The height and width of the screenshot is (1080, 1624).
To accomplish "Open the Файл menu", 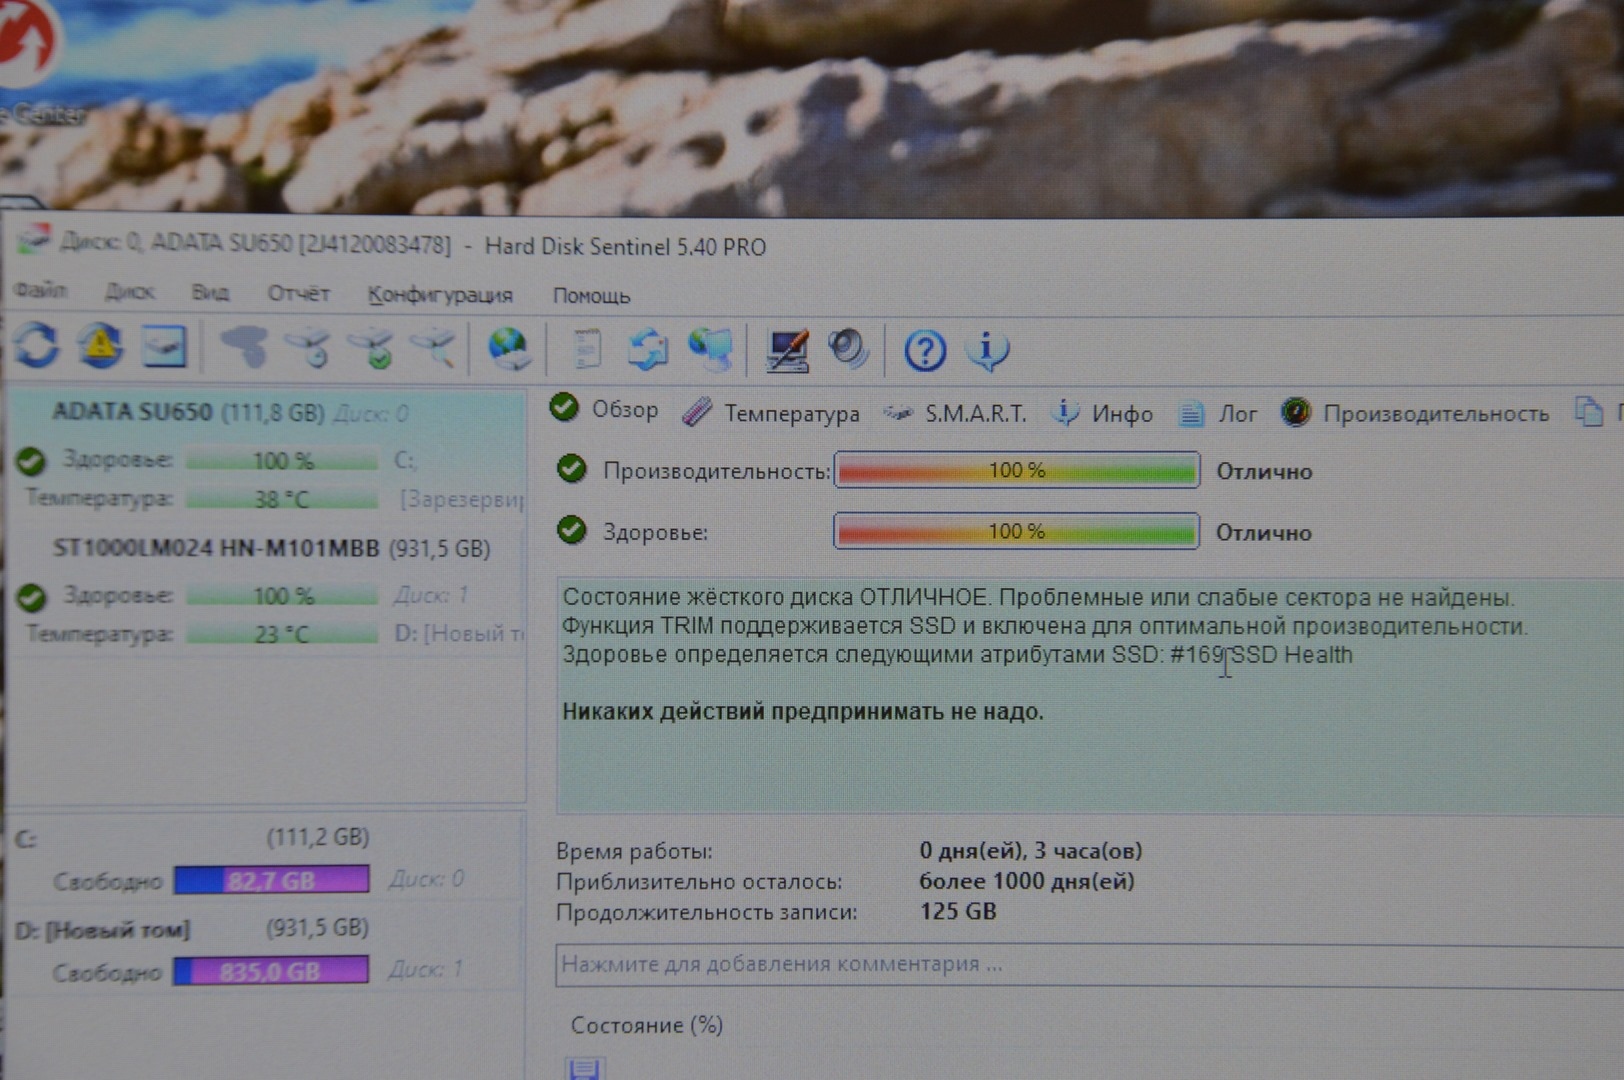I will coord(41,291).
